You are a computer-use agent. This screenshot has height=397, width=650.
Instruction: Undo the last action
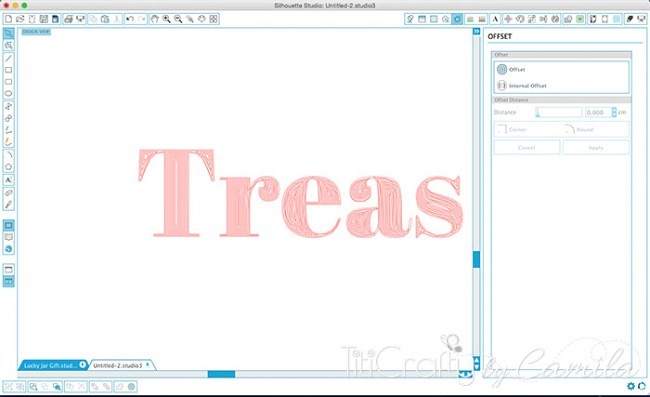130,19
